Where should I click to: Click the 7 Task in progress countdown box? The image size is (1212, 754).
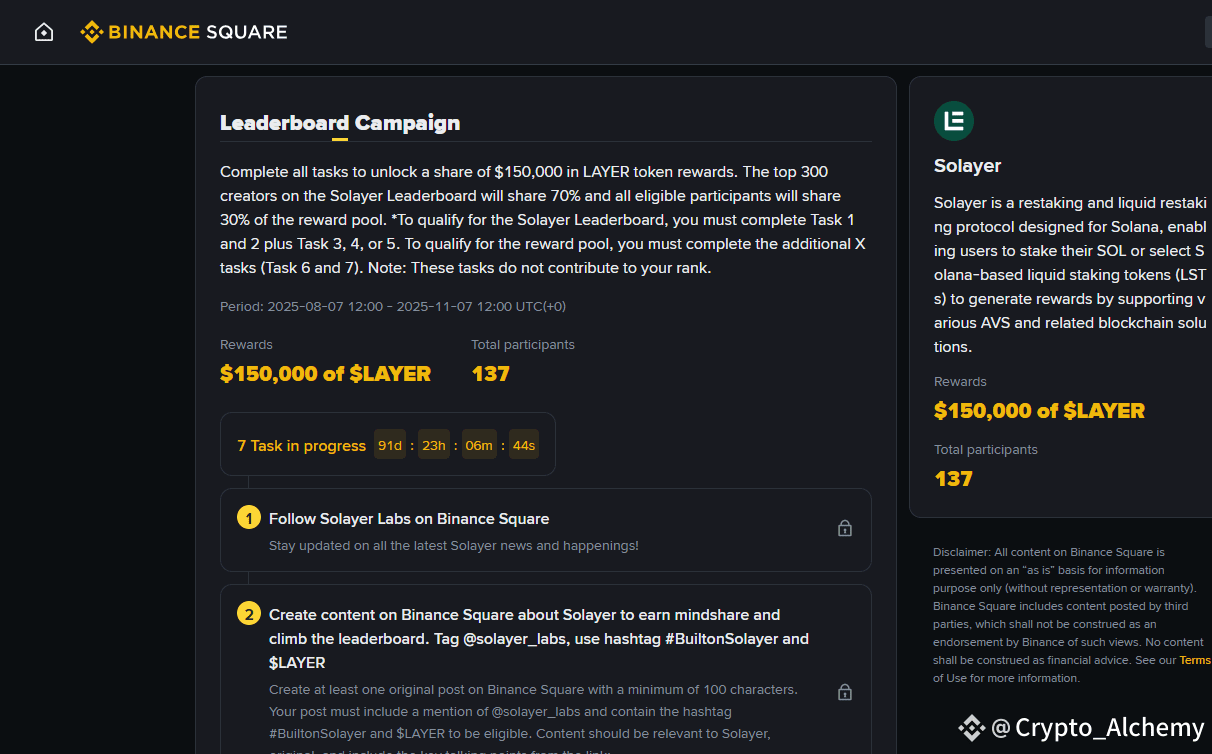(x=388, y=444)
